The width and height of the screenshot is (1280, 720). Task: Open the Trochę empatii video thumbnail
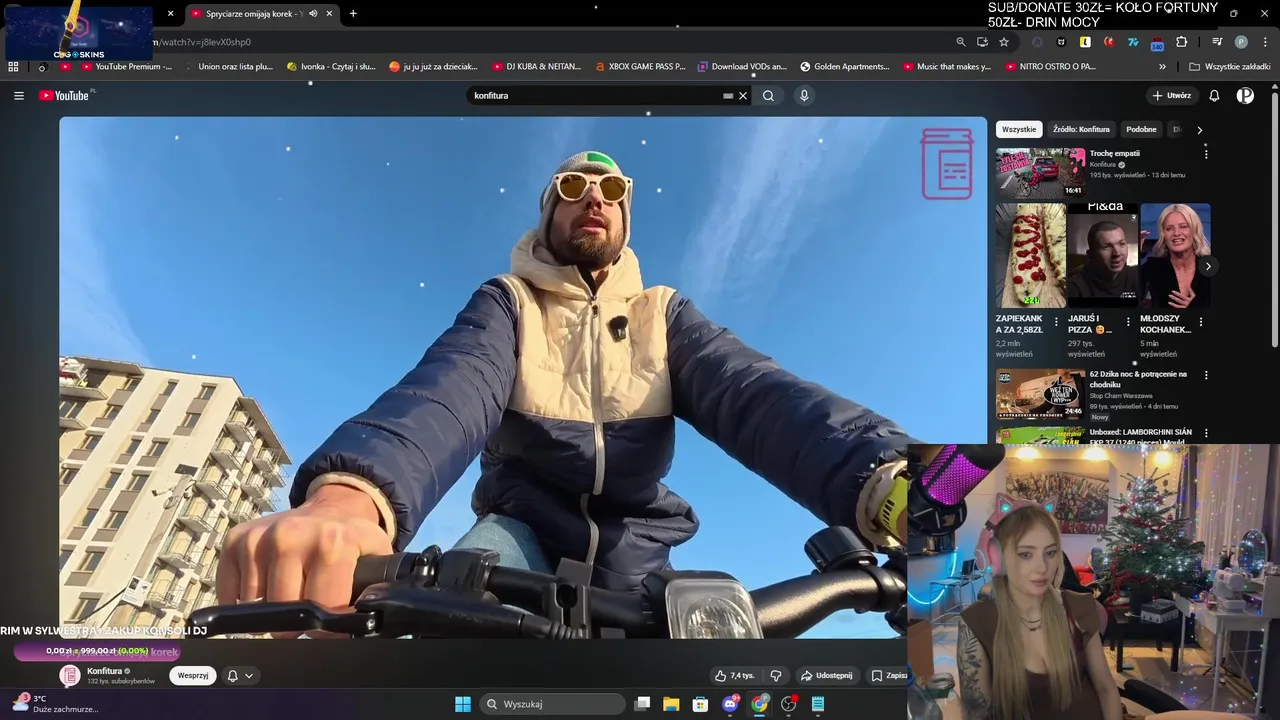coord(1040,172)
